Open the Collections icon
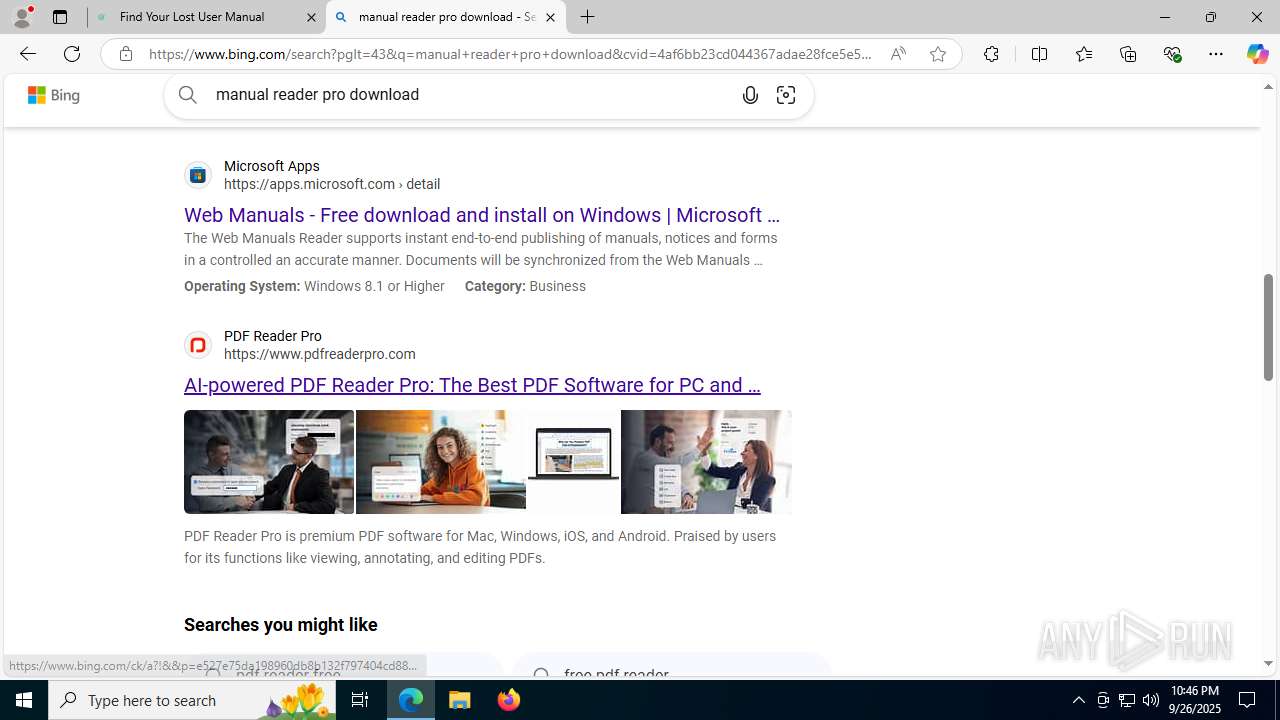This screenshot has width=1280, height=720. (x=1128, y=54)
